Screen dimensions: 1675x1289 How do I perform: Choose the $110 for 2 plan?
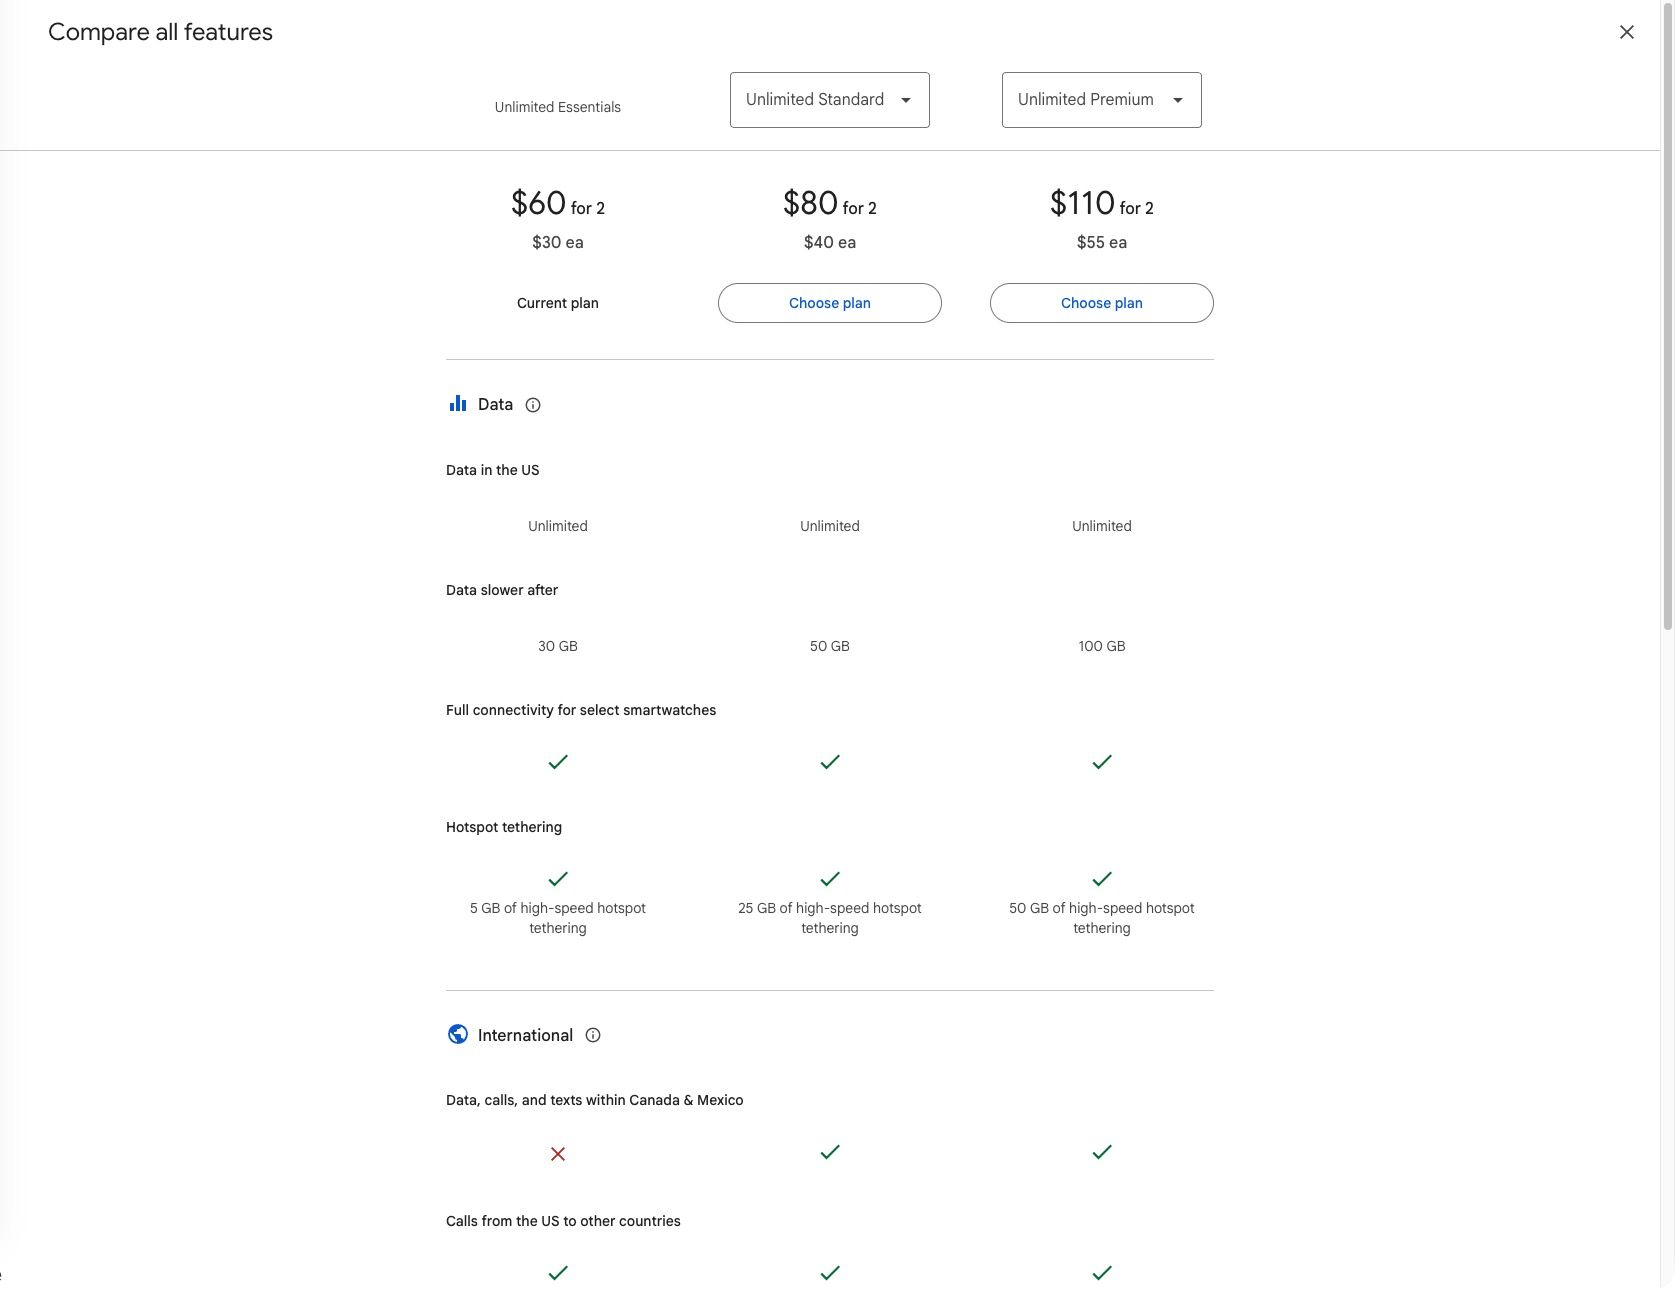(1102, 303)
